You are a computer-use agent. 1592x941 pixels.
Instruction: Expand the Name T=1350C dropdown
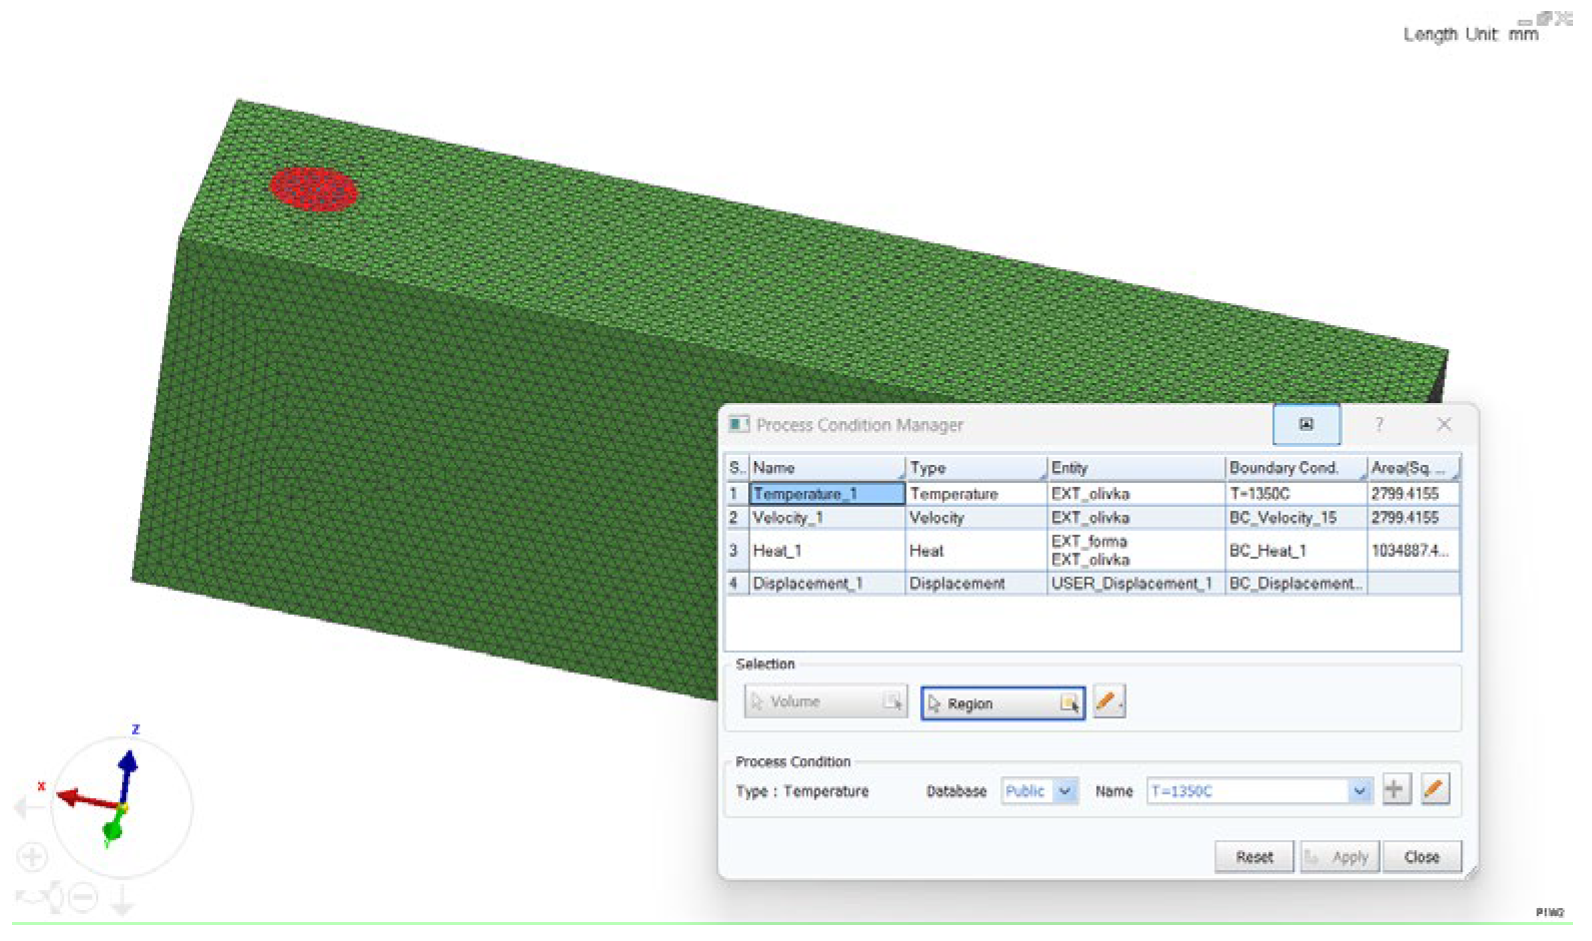pyautogui.click(x=1358, y=791)
